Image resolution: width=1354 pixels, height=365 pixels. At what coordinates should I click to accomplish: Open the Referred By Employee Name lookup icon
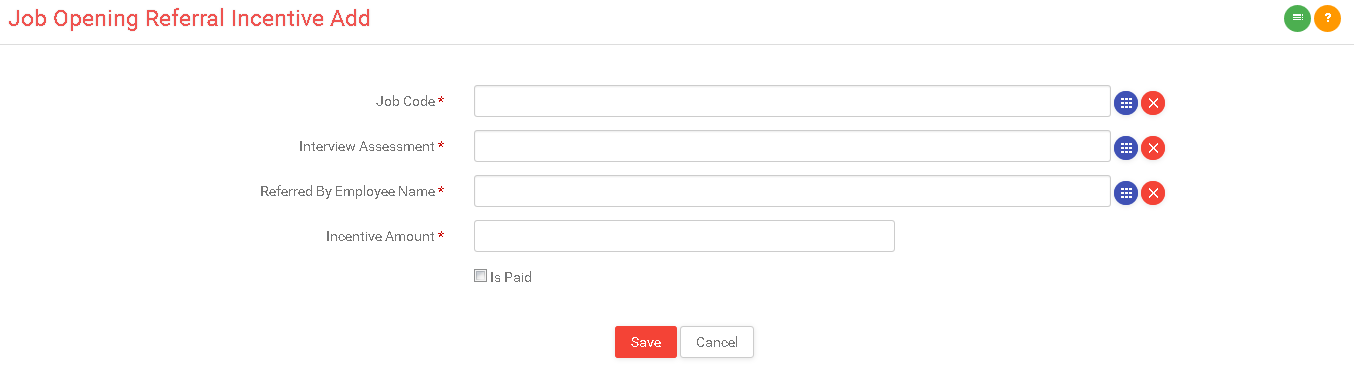pos(1126,193)
